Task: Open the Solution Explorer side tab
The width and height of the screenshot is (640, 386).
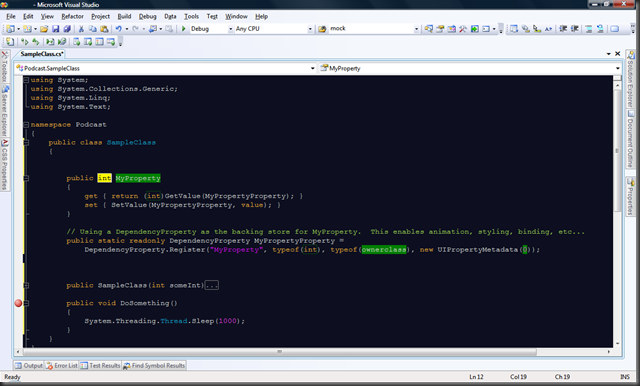Action: click(x=631, y=79)
